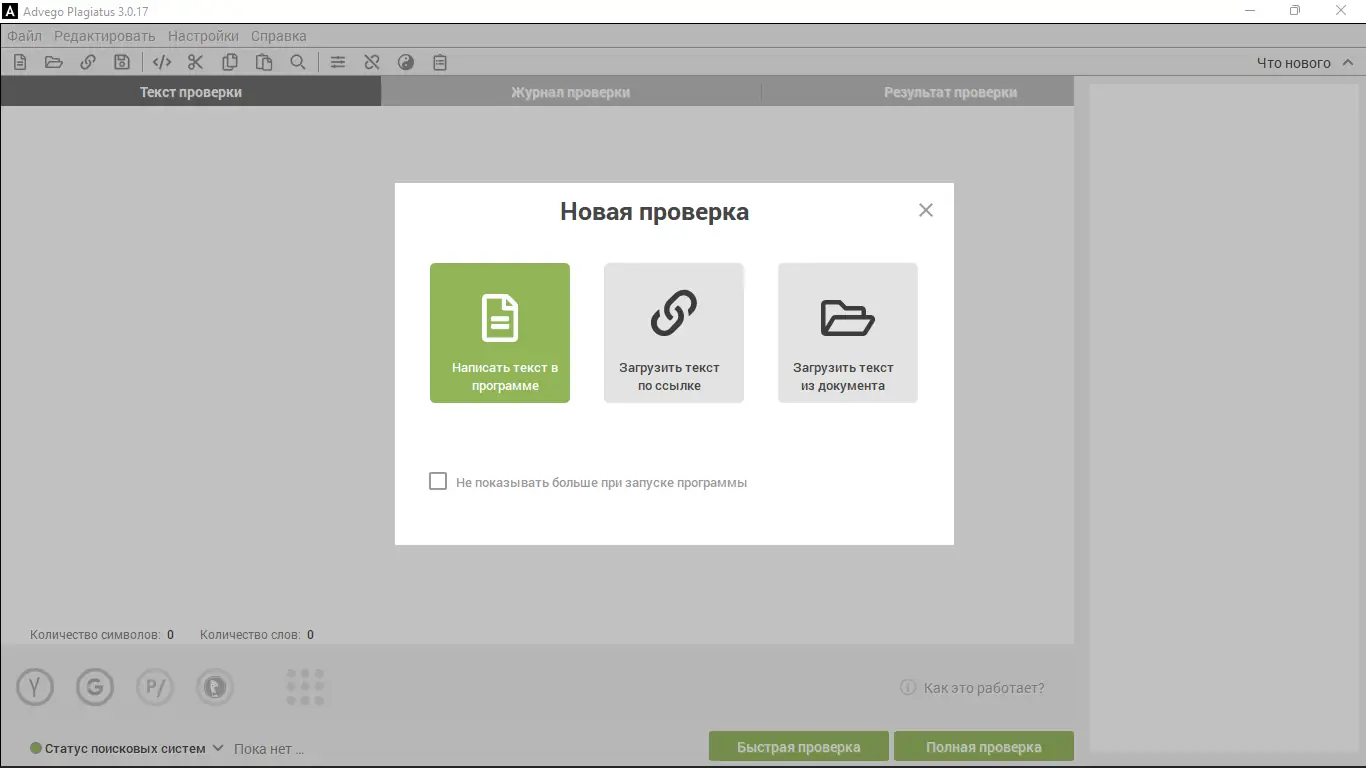
Task: Open the Файл menu
Action: point(24,36)
